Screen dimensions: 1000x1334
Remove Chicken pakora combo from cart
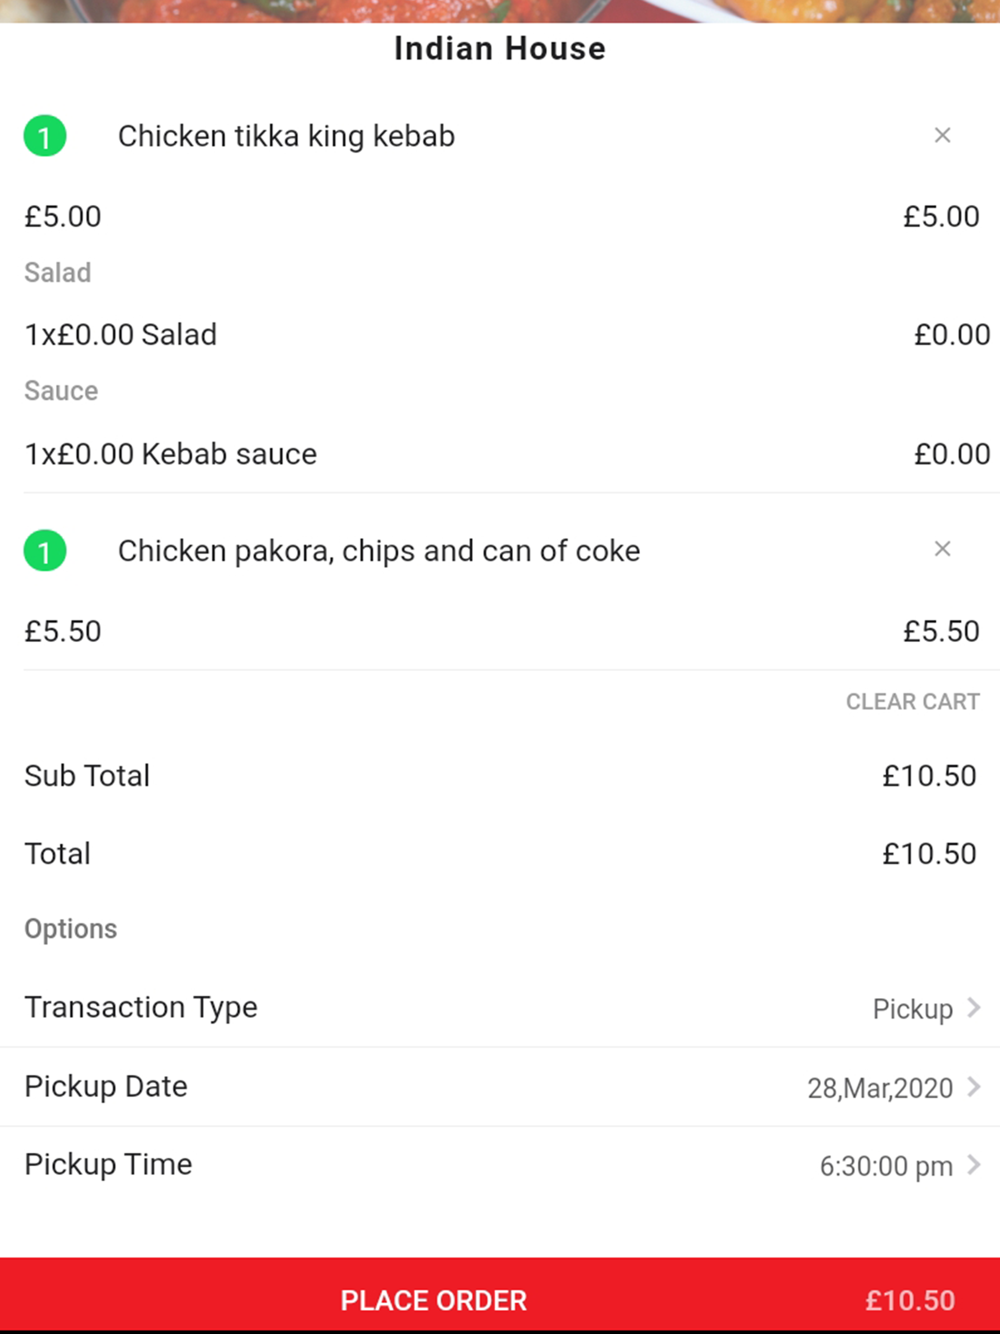(x=942, y=549)
